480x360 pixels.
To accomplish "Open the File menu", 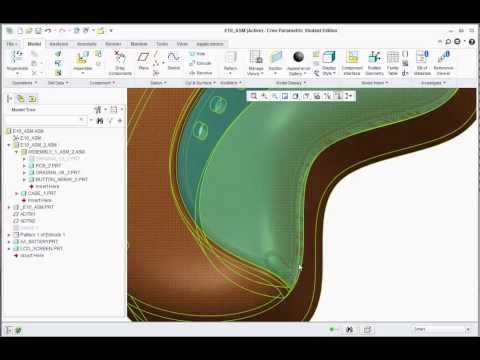I will pos(12,44).
